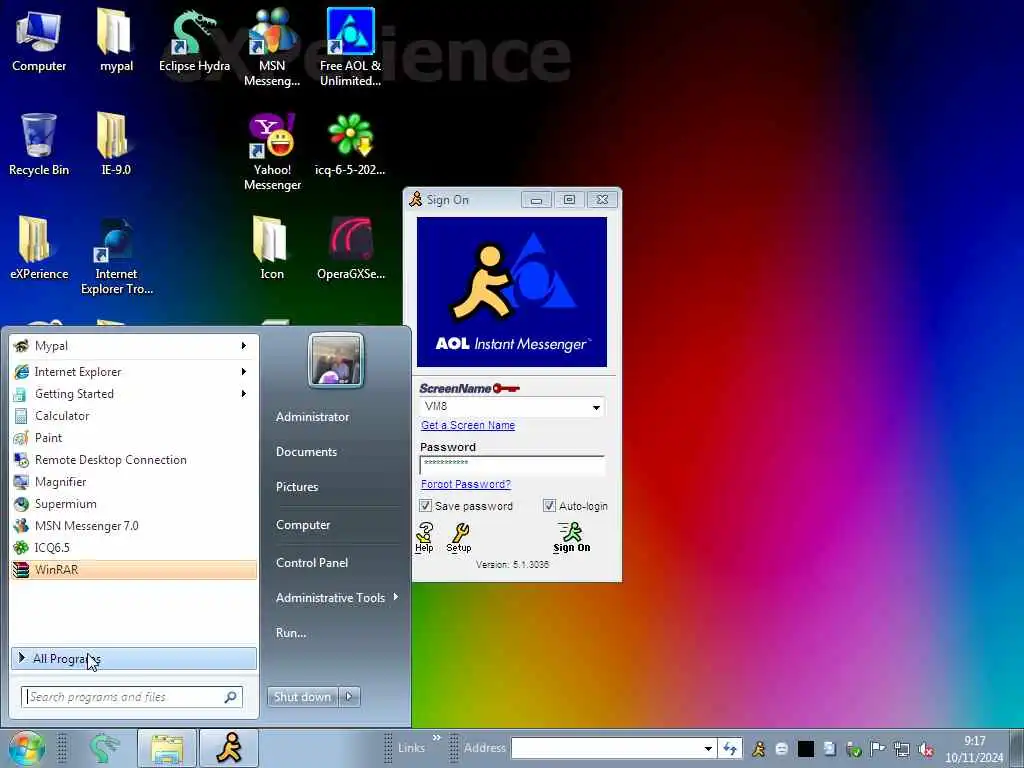Open Control Panel from Start menu

[312, 563]
